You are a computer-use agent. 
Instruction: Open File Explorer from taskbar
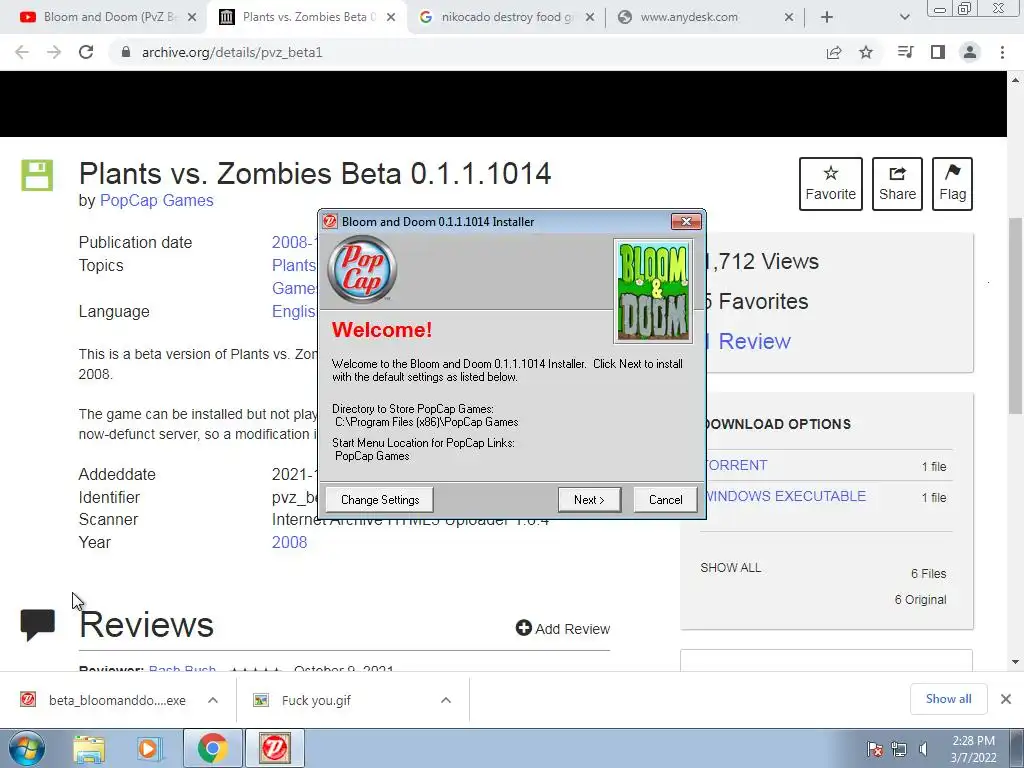(x=89, y=748)
